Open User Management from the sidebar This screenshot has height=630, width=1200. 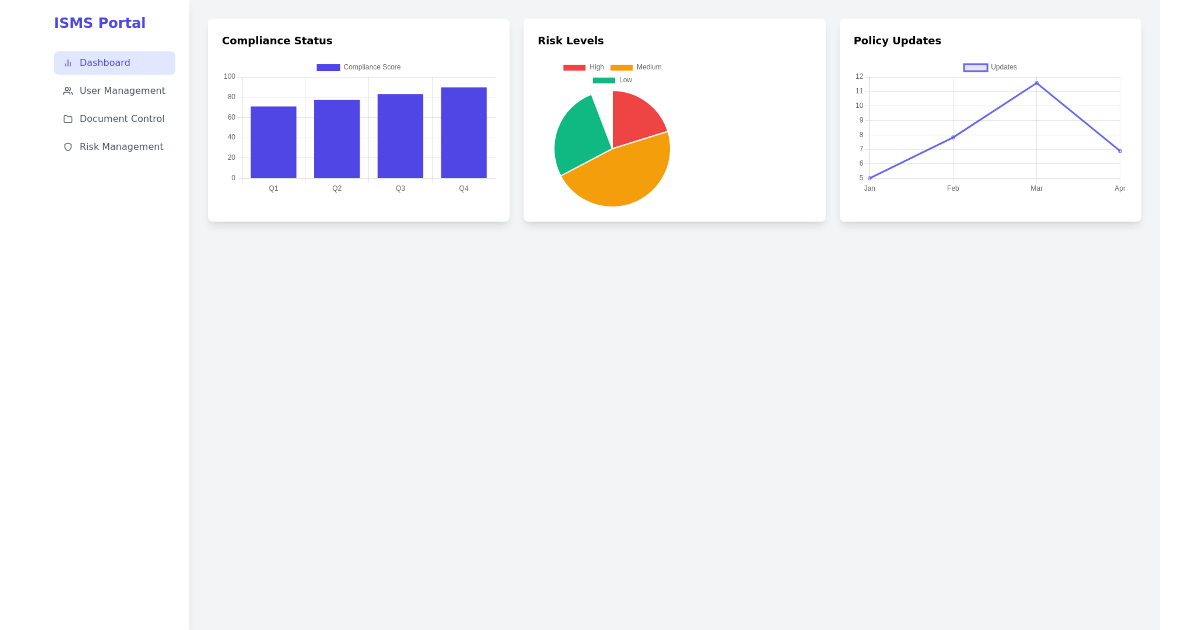point(121,90)
